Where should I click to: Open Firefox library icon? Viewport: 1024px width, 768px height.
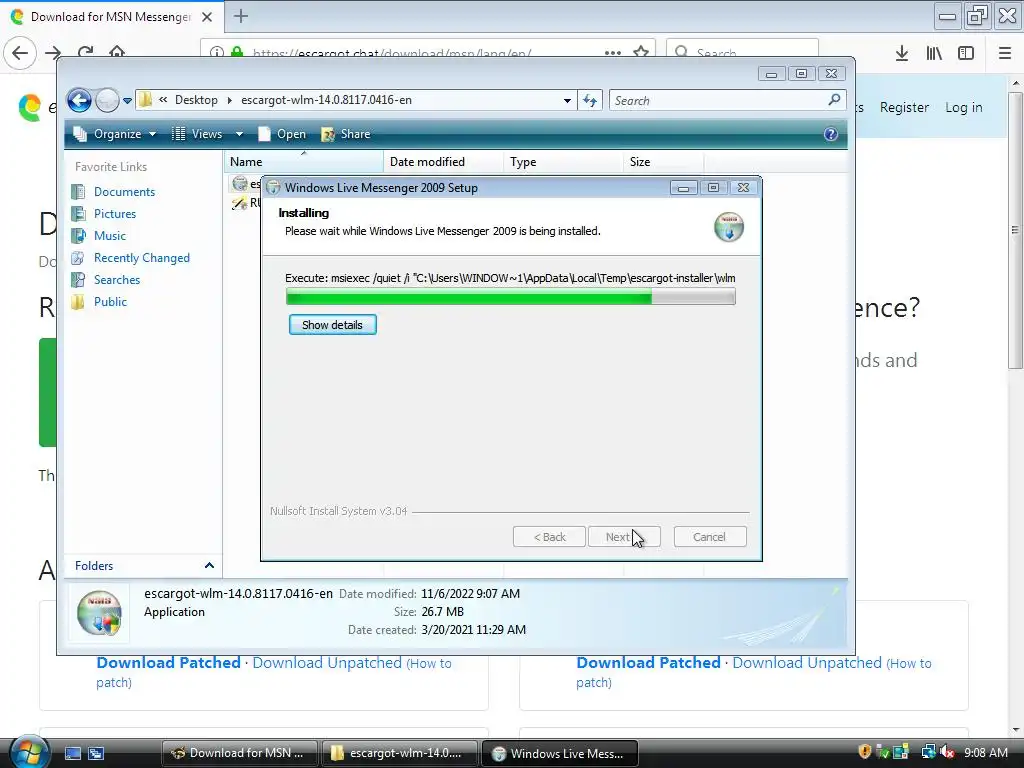point(934,53)
